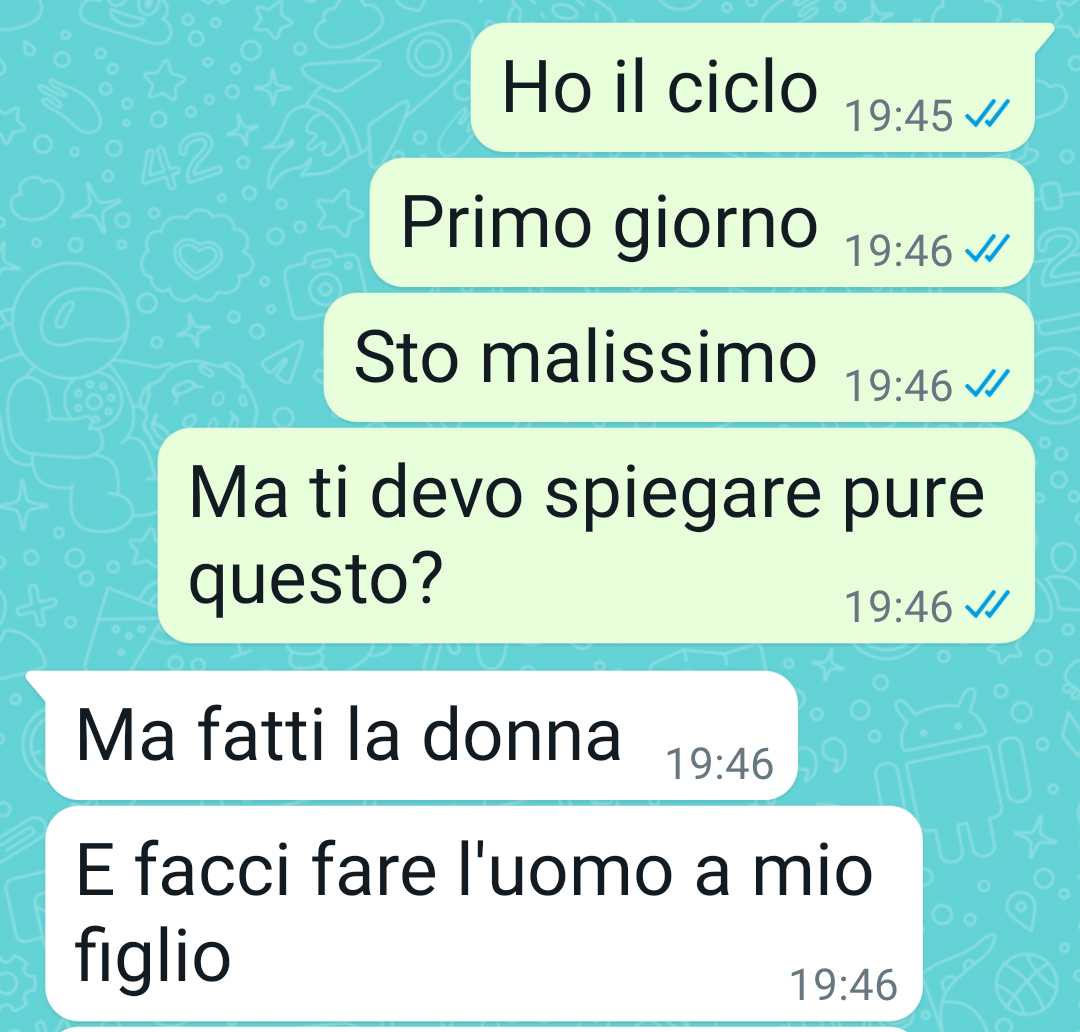Screen dimensions: 1080x1032
Task: Tap the 'Sto malissimo' message bubble
Action: point(679,358)
